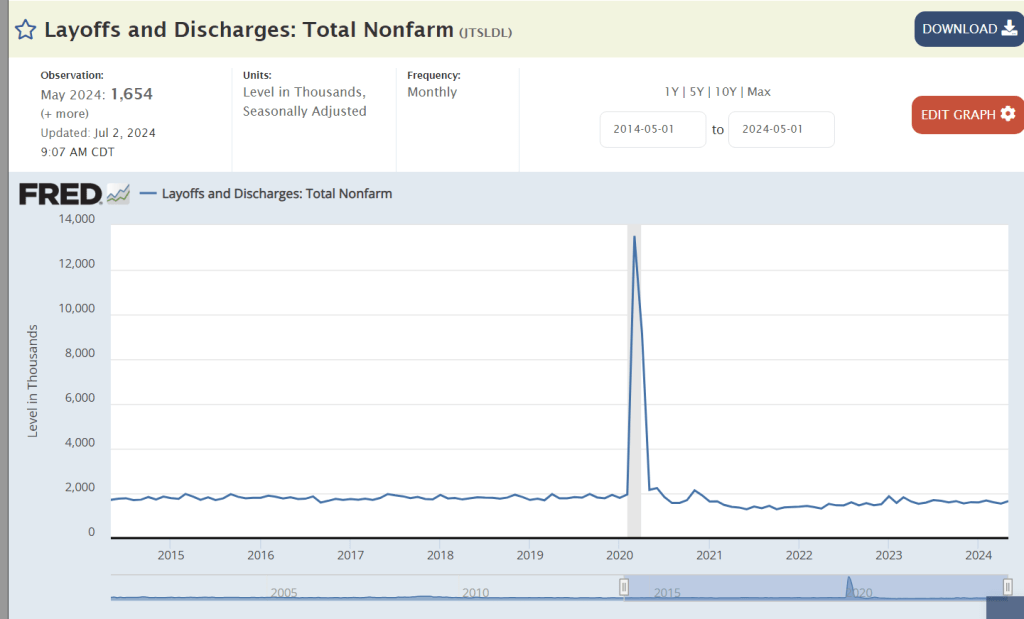Click the blue legend line marker
Screen dimensions: 1024x619
point(148,193)
